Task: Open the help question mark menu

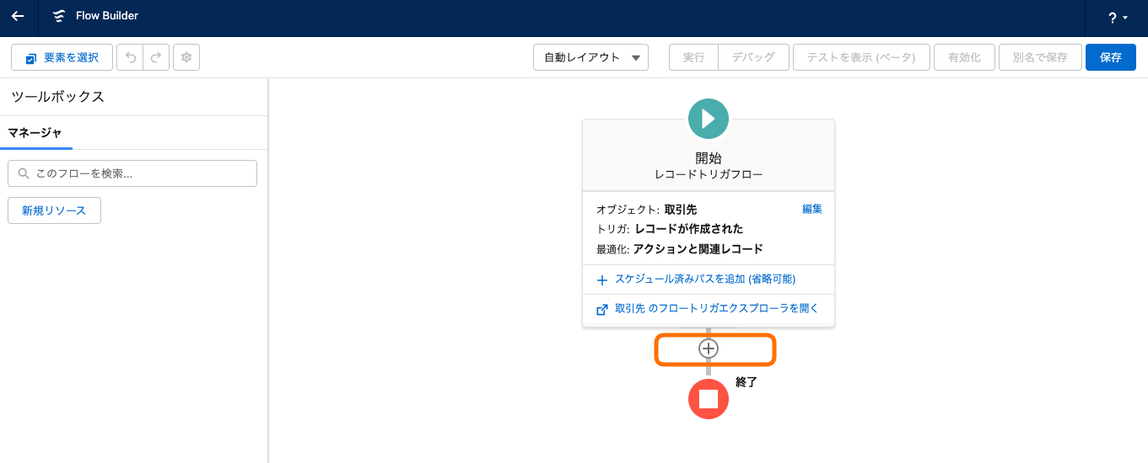Action: click(x=1117, y=18)
